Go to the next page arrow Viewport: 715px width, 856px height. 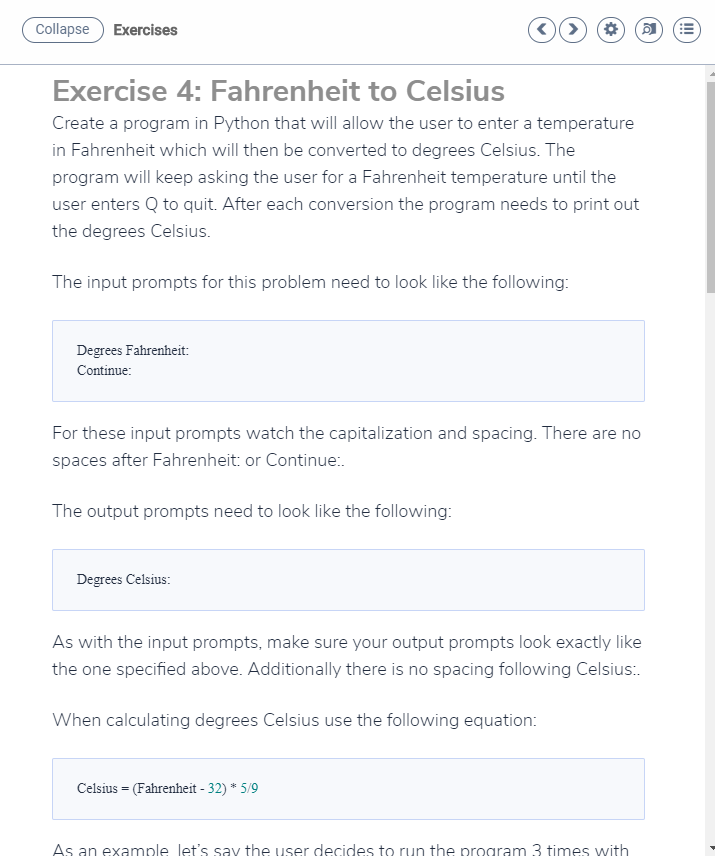point(573,29)
